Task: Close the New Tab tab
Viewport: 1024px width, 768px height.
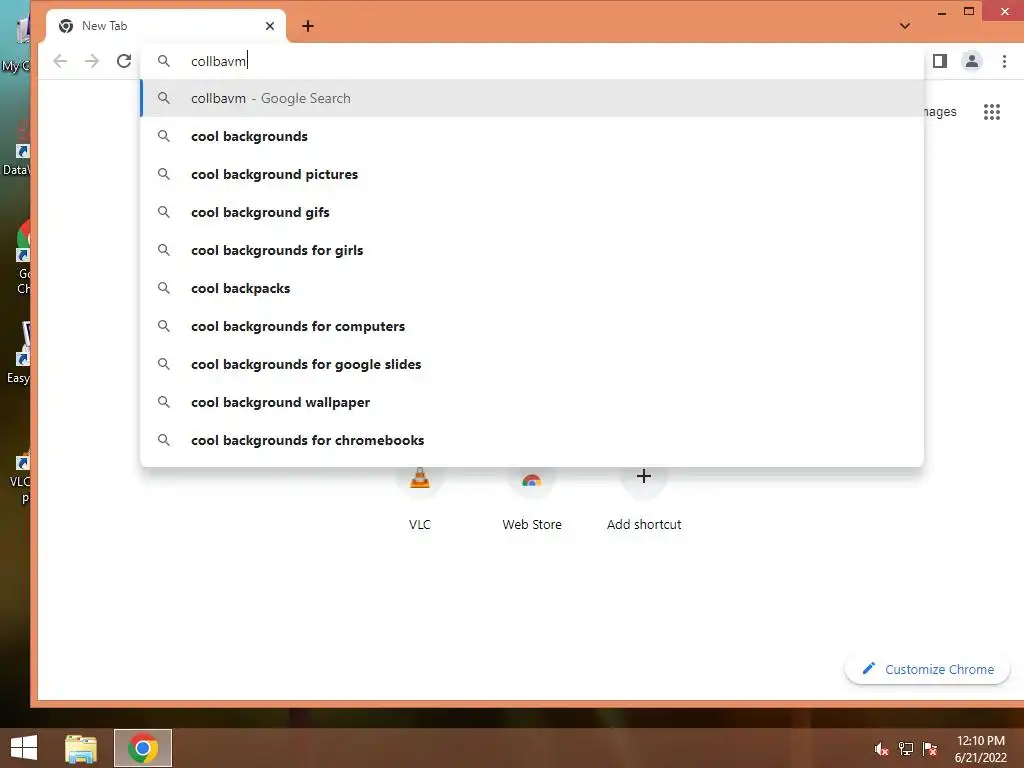Action: click(x=270, y=26)
